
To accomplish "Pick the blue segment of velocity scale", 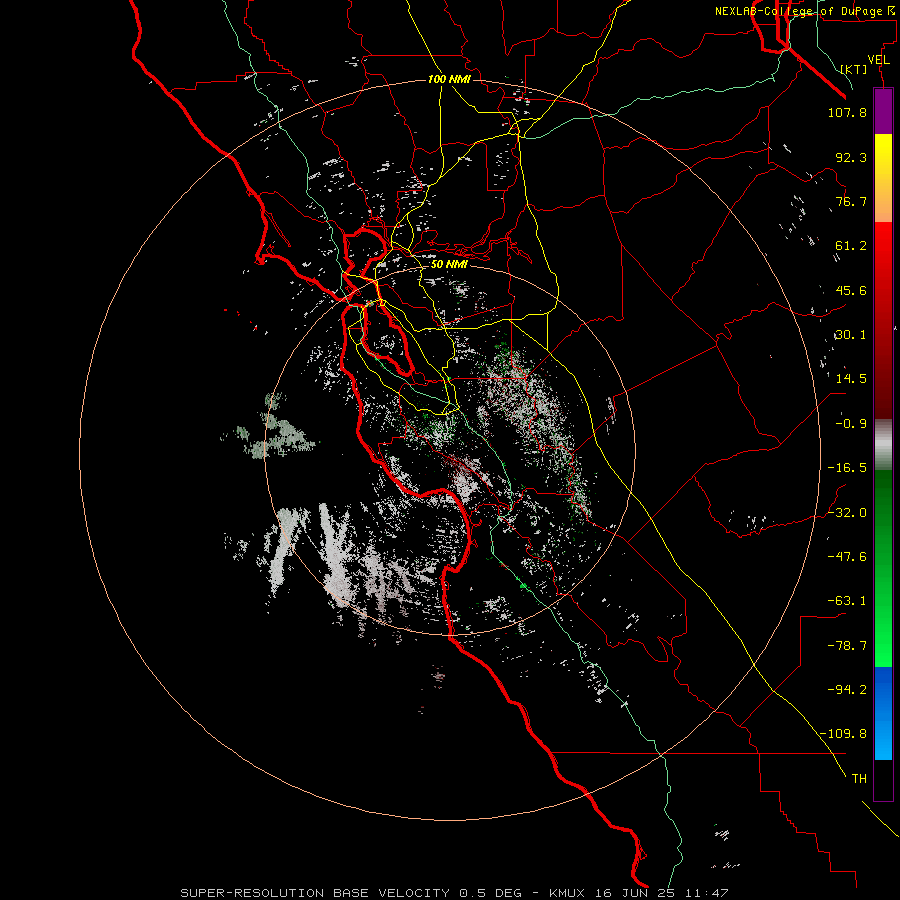I will click(x=883, y=713).
